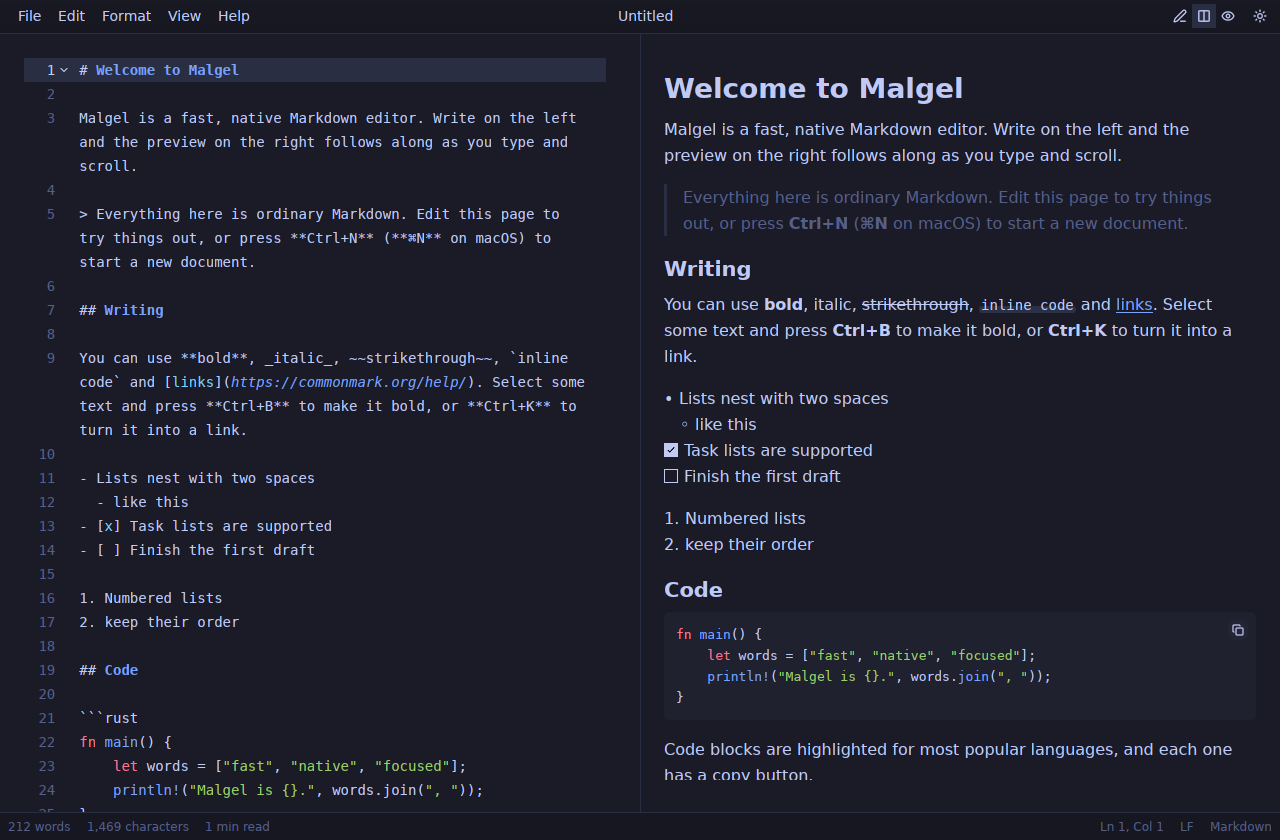Check 'Finish the first draft' checkbox
1280x840 pixels.
pos(671,476)
